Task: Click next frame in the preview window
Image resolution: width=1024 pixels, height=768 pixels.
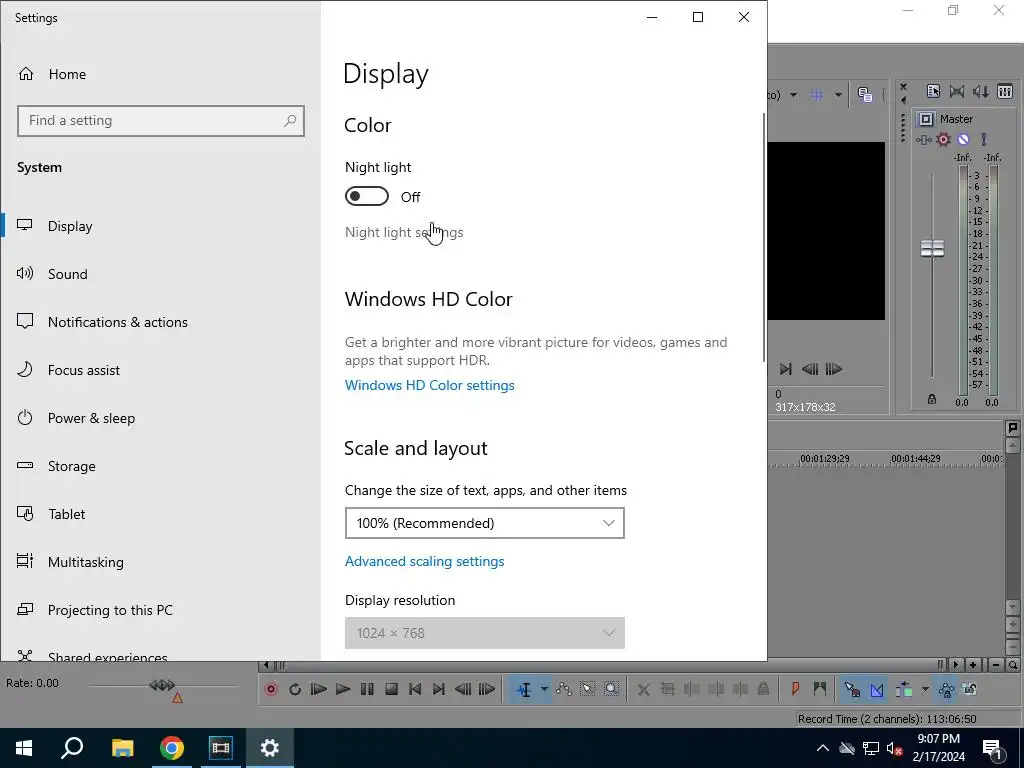Action: pyautogui.click(x=833, y=369)
